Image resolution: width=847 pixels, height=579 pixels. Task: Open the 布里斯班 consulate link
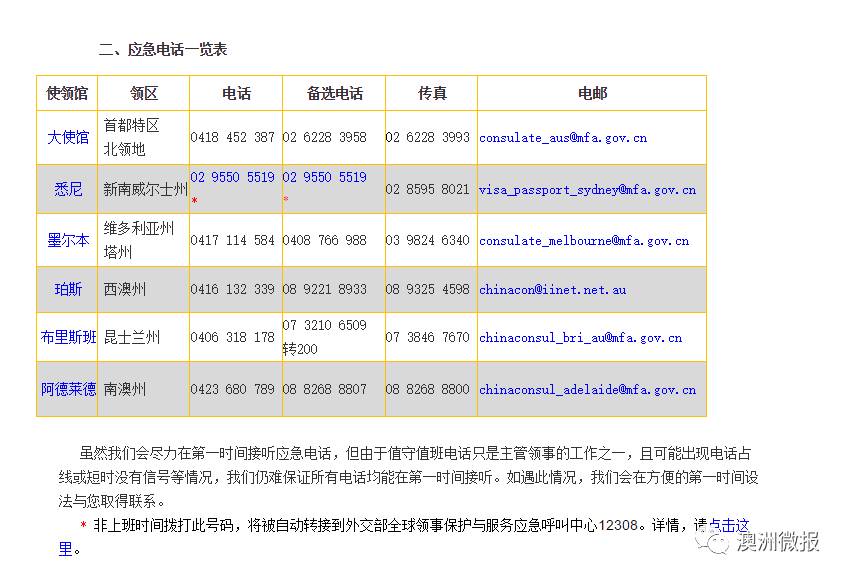point(68,337)
